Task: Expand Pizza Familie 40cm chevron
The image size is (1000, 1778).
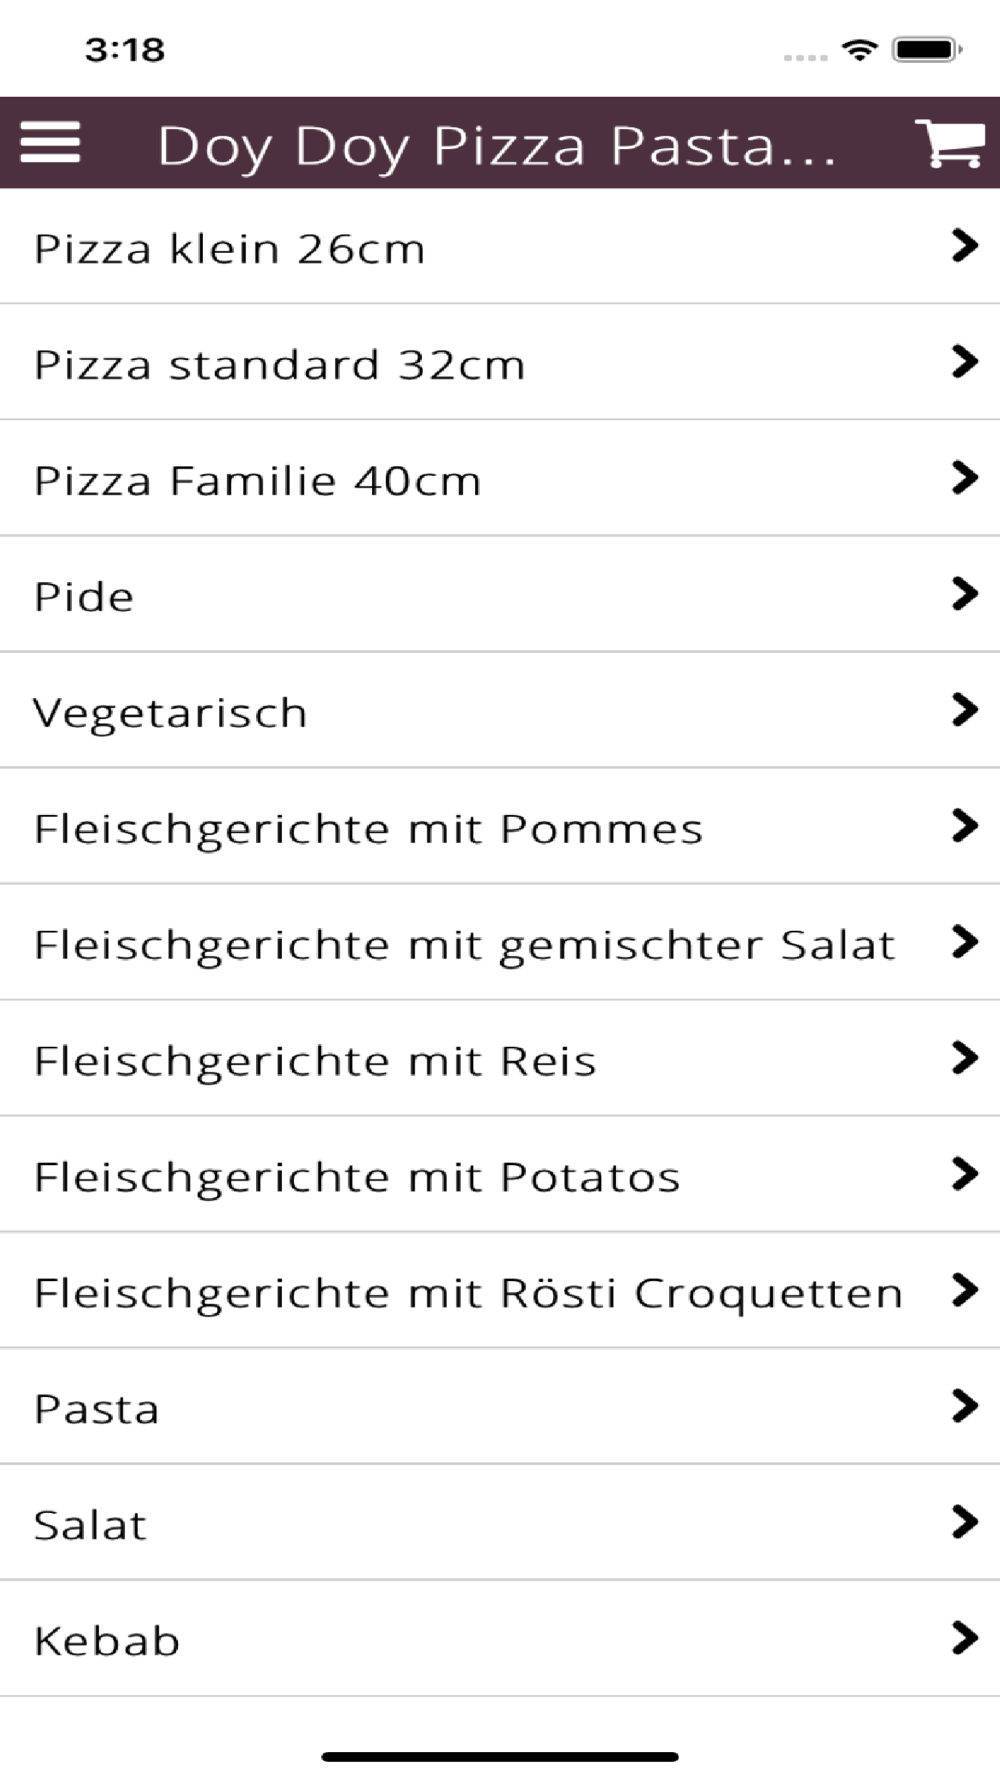Action: (964, 478)
